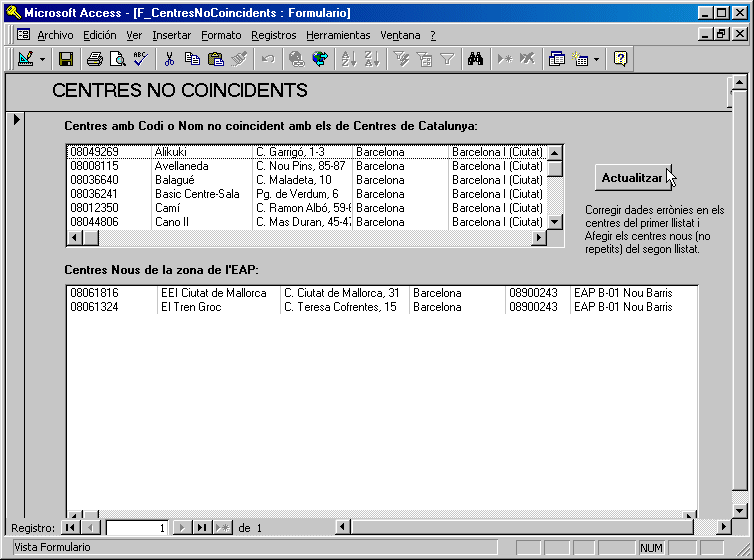This screenshot has height=560, width=754.
Task: Open the Ventana menu
Action: tap(400, 35)
